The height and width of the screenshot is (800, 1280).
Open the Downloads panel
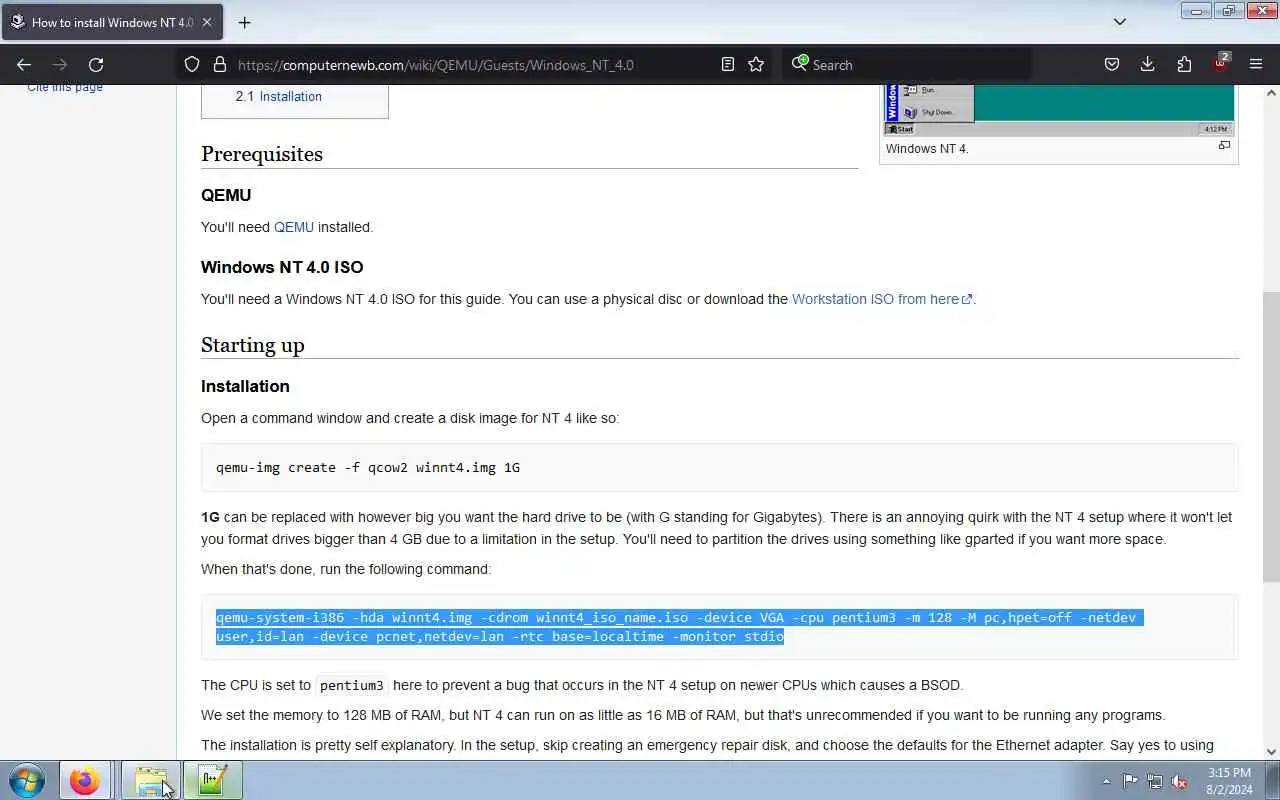(1147, 64)
